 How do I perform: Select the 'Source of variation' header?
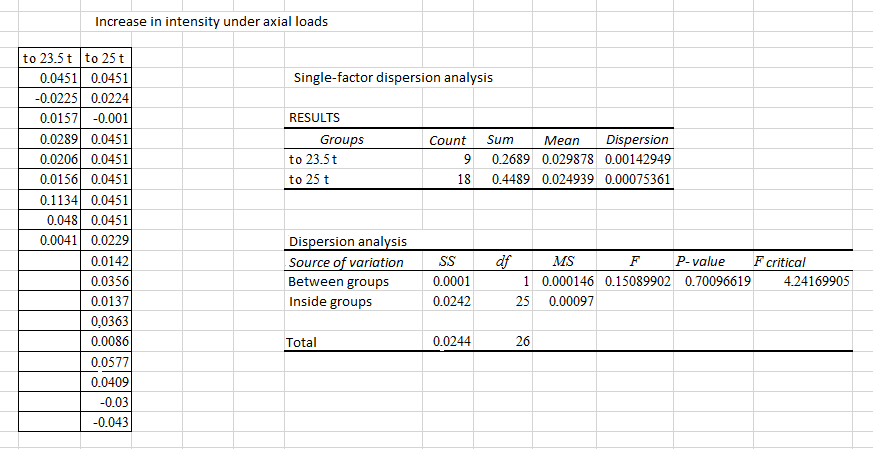click(346, 262)
